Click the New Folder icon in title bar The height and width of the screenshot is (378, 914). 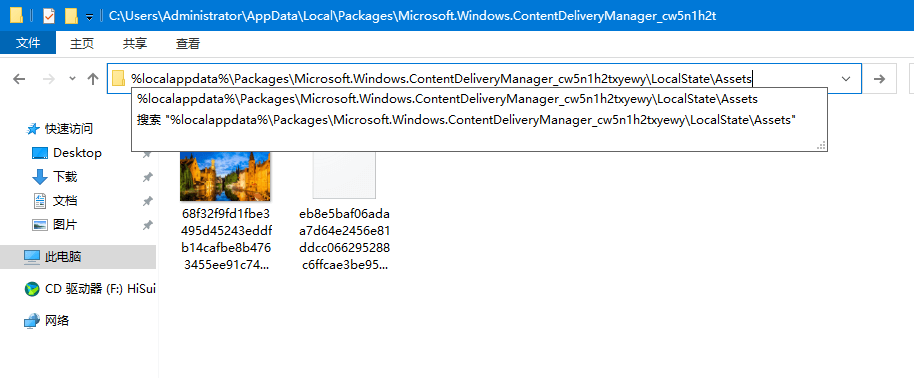(x=72, y=16)
